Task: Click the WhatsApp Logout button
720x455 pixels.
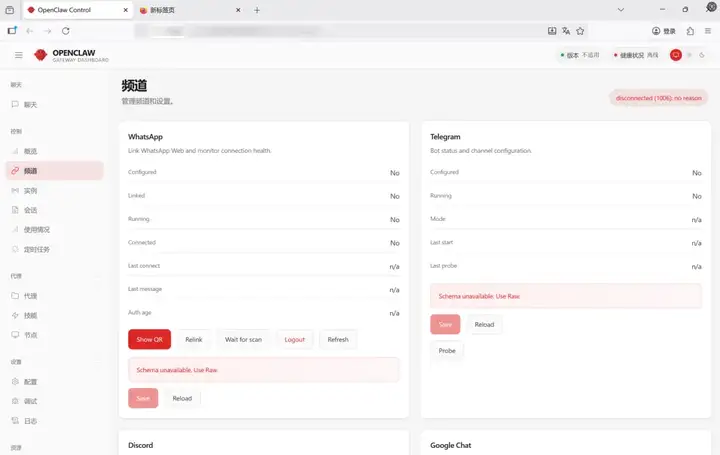Action: pos(294,339)
